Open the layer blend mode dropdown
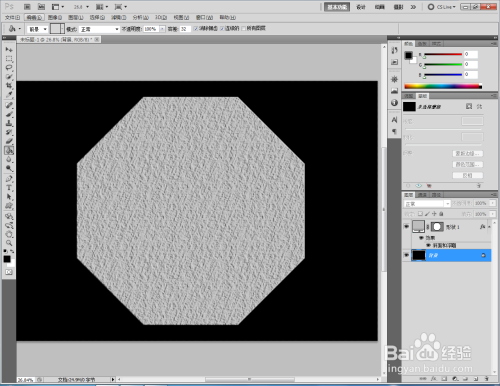Screen dimensions: 500x386 point(427,204)
